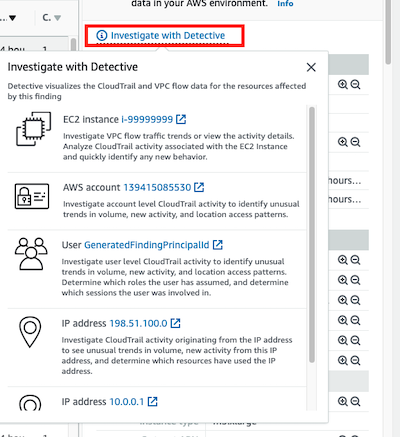This screenshot has width=400, height=437.
Task: Click the popup's vertical scrollbar
Action: coord(312,234)
